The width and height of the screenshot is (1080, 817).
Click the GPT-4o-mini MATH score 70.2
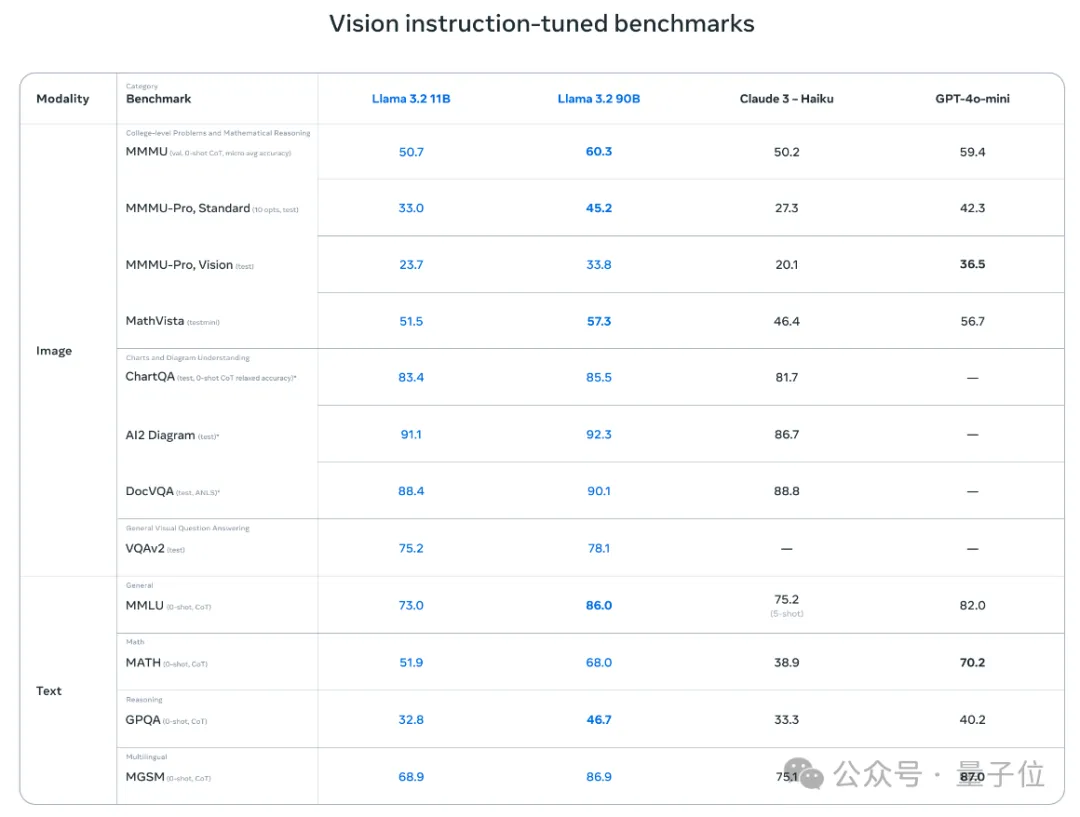point(972,663)
